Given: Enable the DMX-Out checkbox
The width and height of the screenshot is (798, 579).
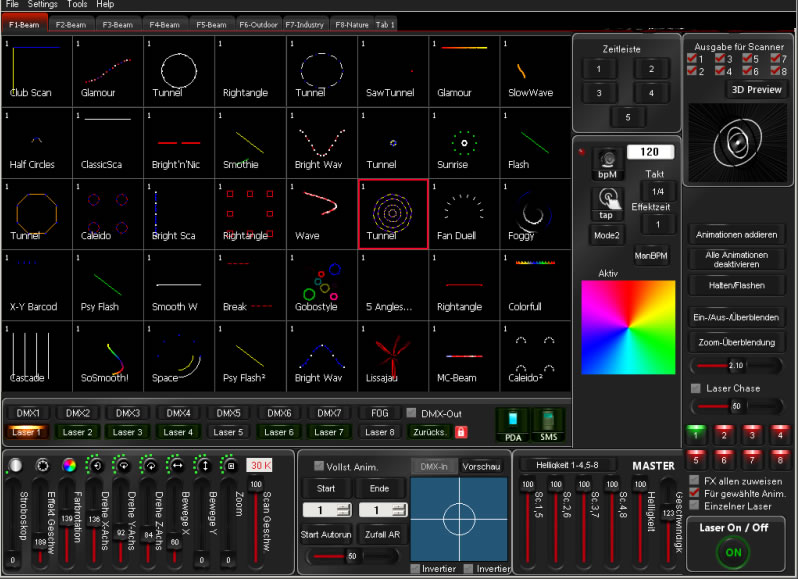Looking at the screenshot, I should (x=411, y=413).
